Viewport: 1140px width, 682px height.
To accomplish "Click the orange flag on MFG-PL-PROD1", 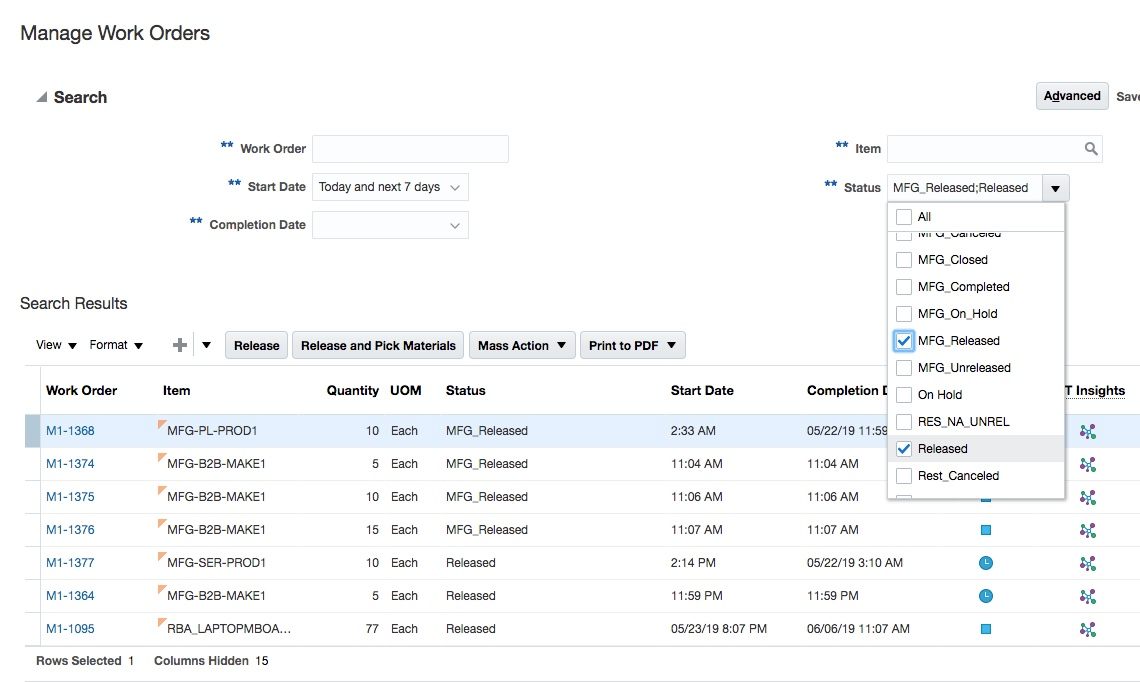I will point(162,425).
